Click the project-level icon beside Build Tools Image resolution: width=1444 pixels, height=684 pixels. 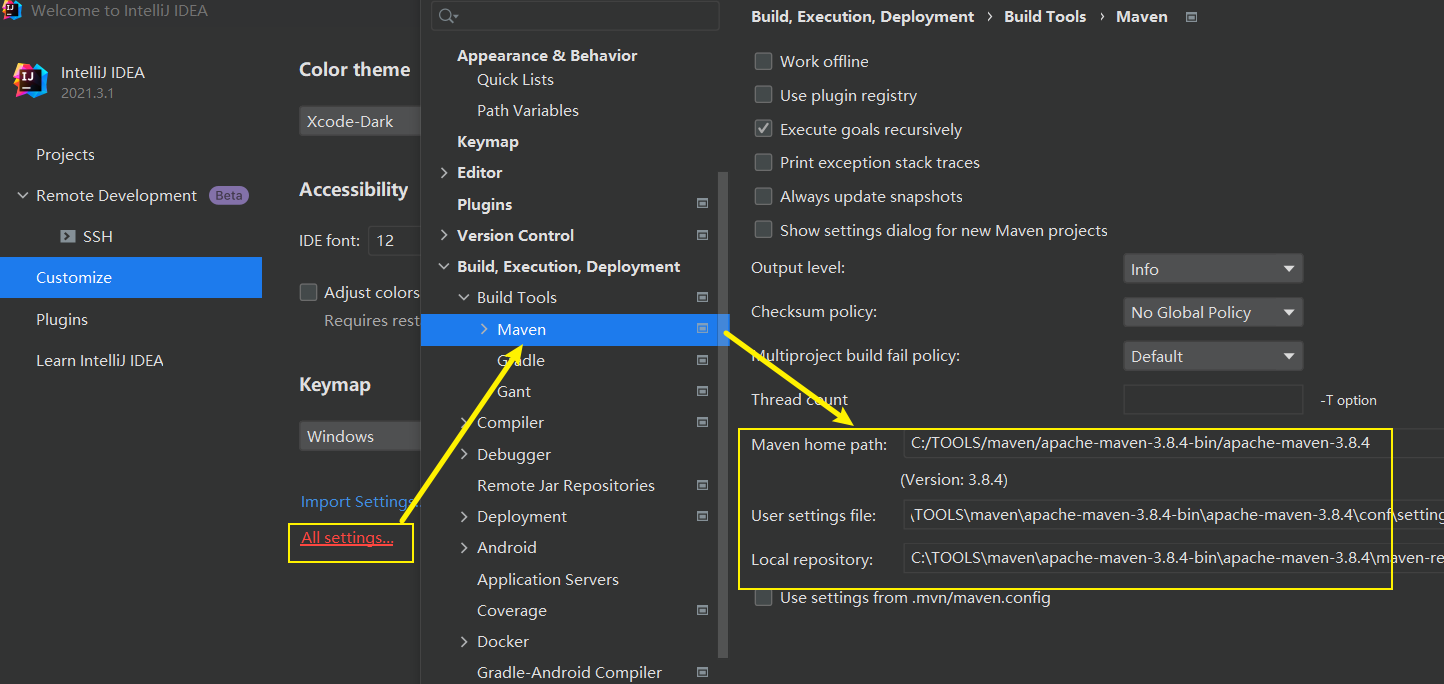coord(702,297)
